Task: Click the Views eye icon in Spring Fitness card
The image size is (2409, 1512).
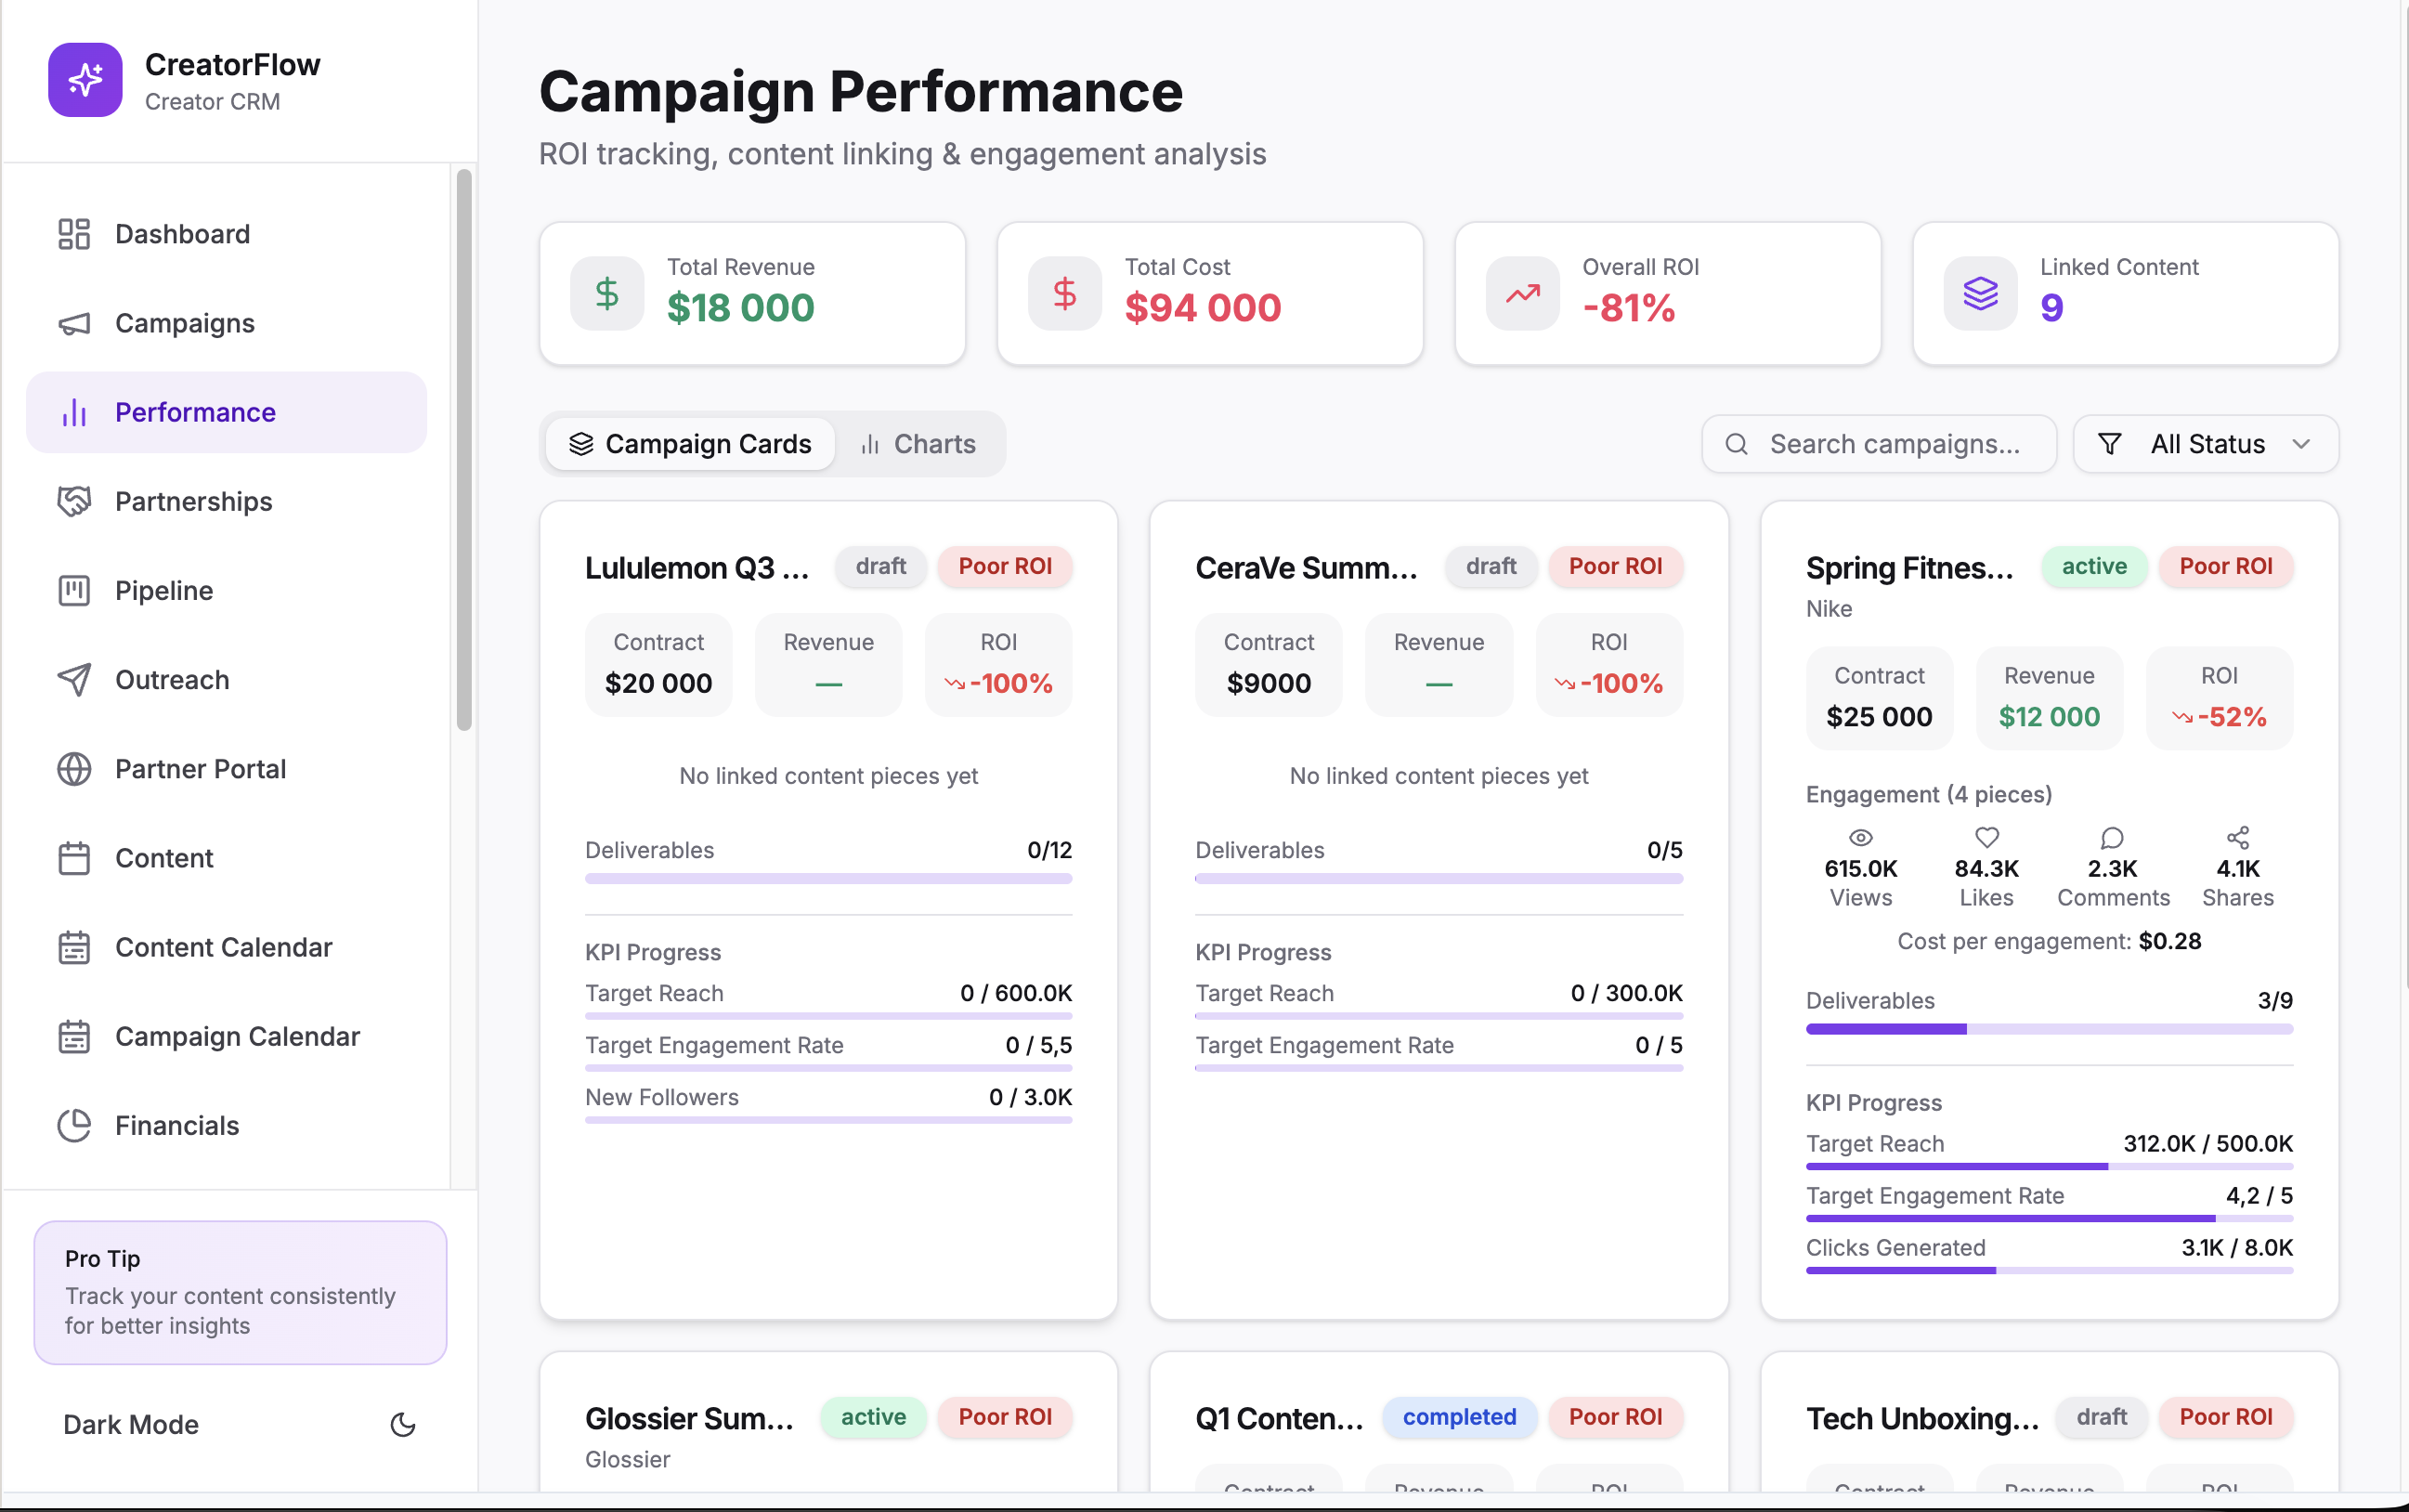Action: click(1861, 838)
